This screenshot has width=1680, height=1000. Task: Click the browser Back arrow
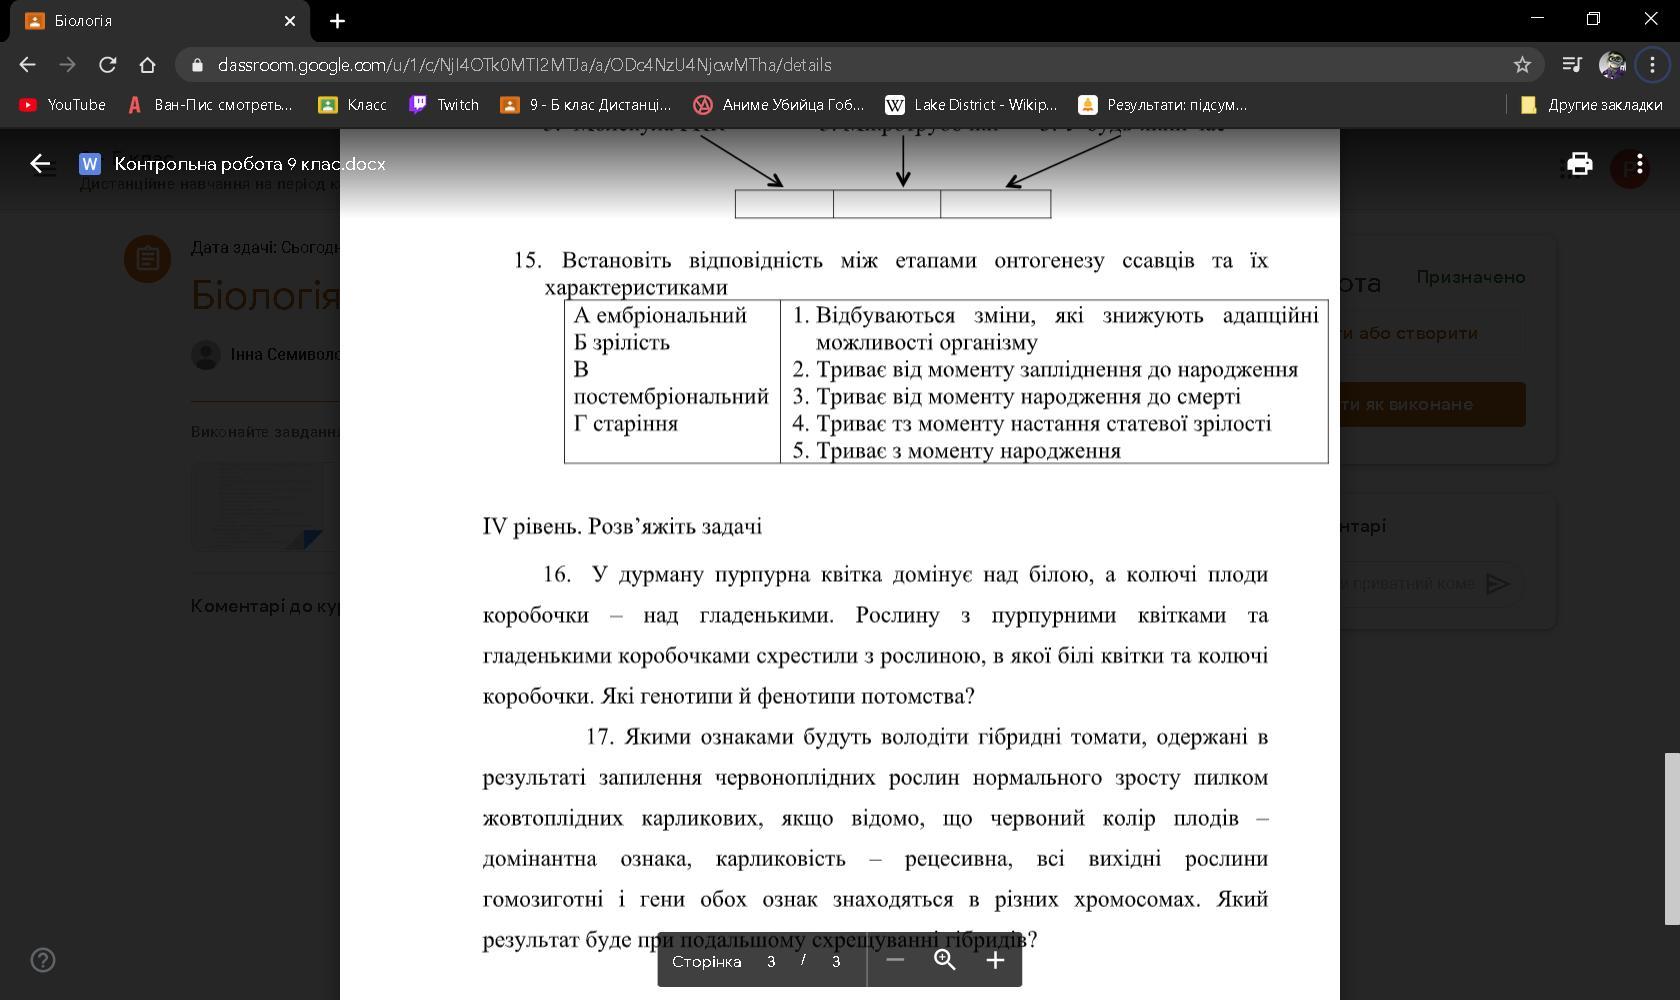point(27,65)
